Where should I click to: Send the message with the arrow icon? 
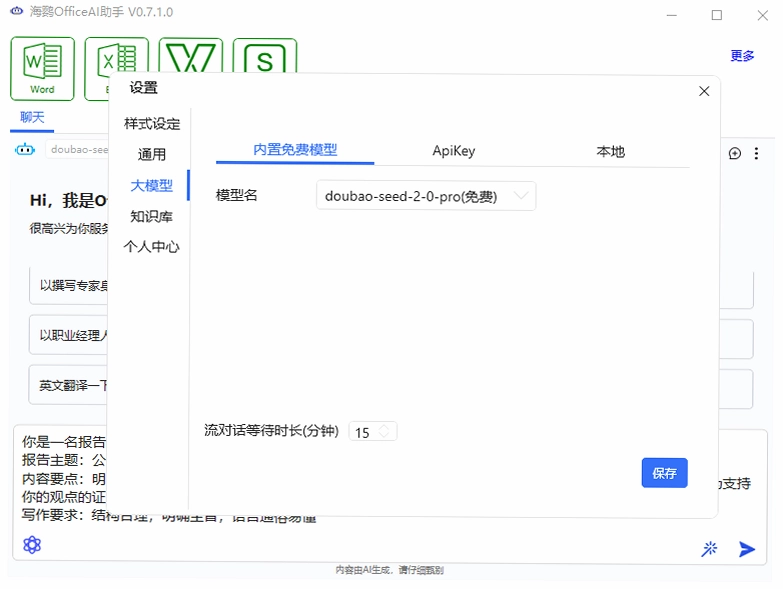(x=747, y=549)
